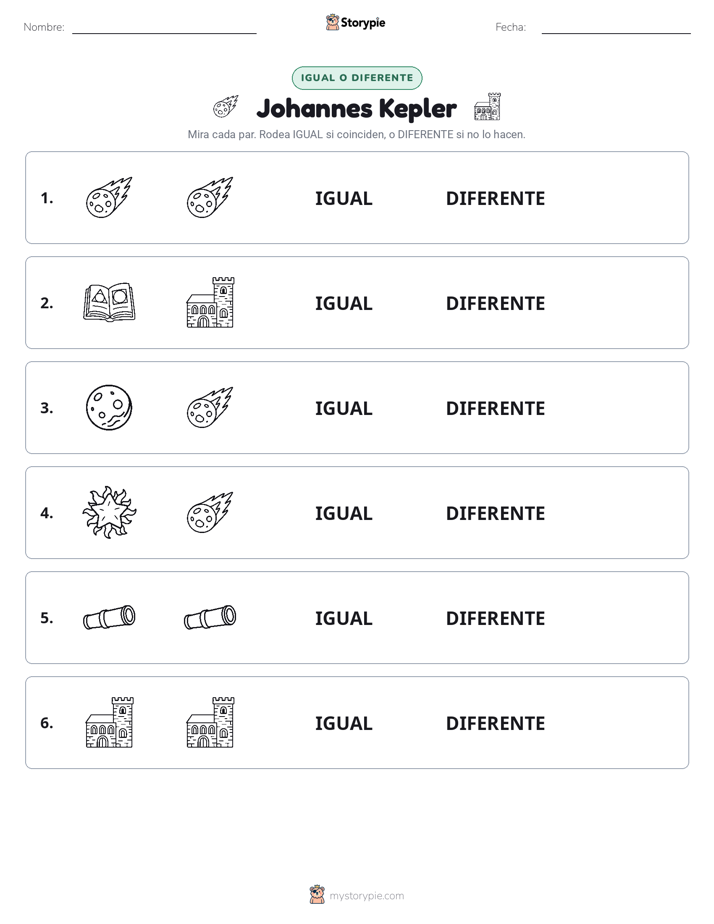Click the castle icon in row 2
Image resolution: width=714 pixels, height=924 pixels.
[x=210, y=302]
